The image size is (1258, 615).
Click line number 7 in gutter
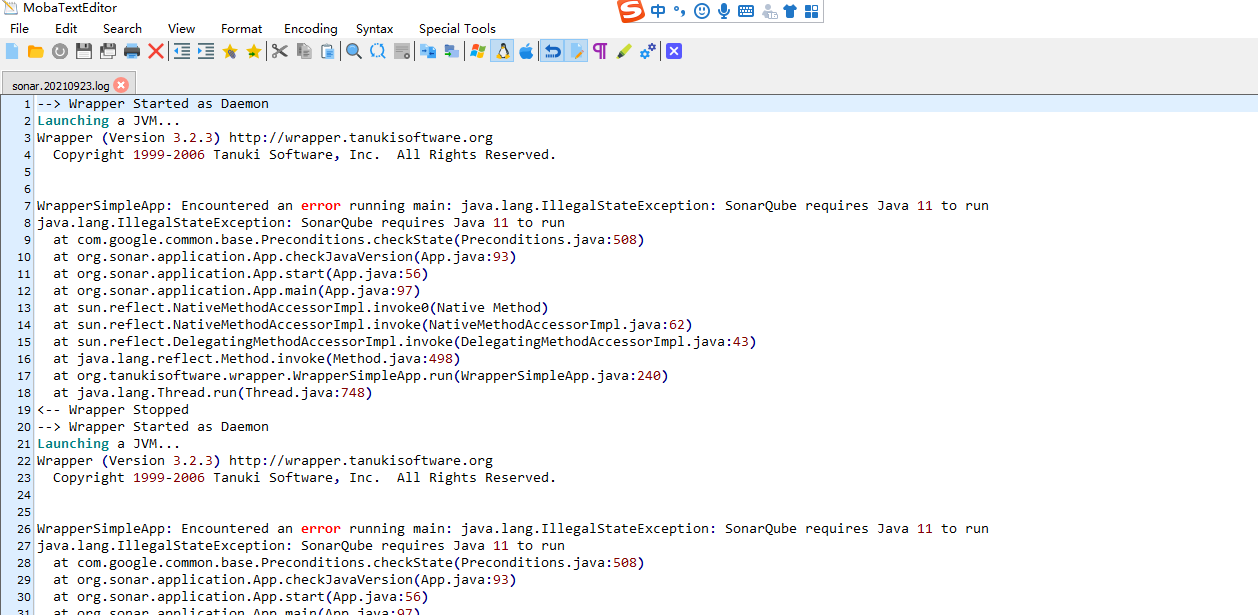pyautogui.click(x=26, y=205)
